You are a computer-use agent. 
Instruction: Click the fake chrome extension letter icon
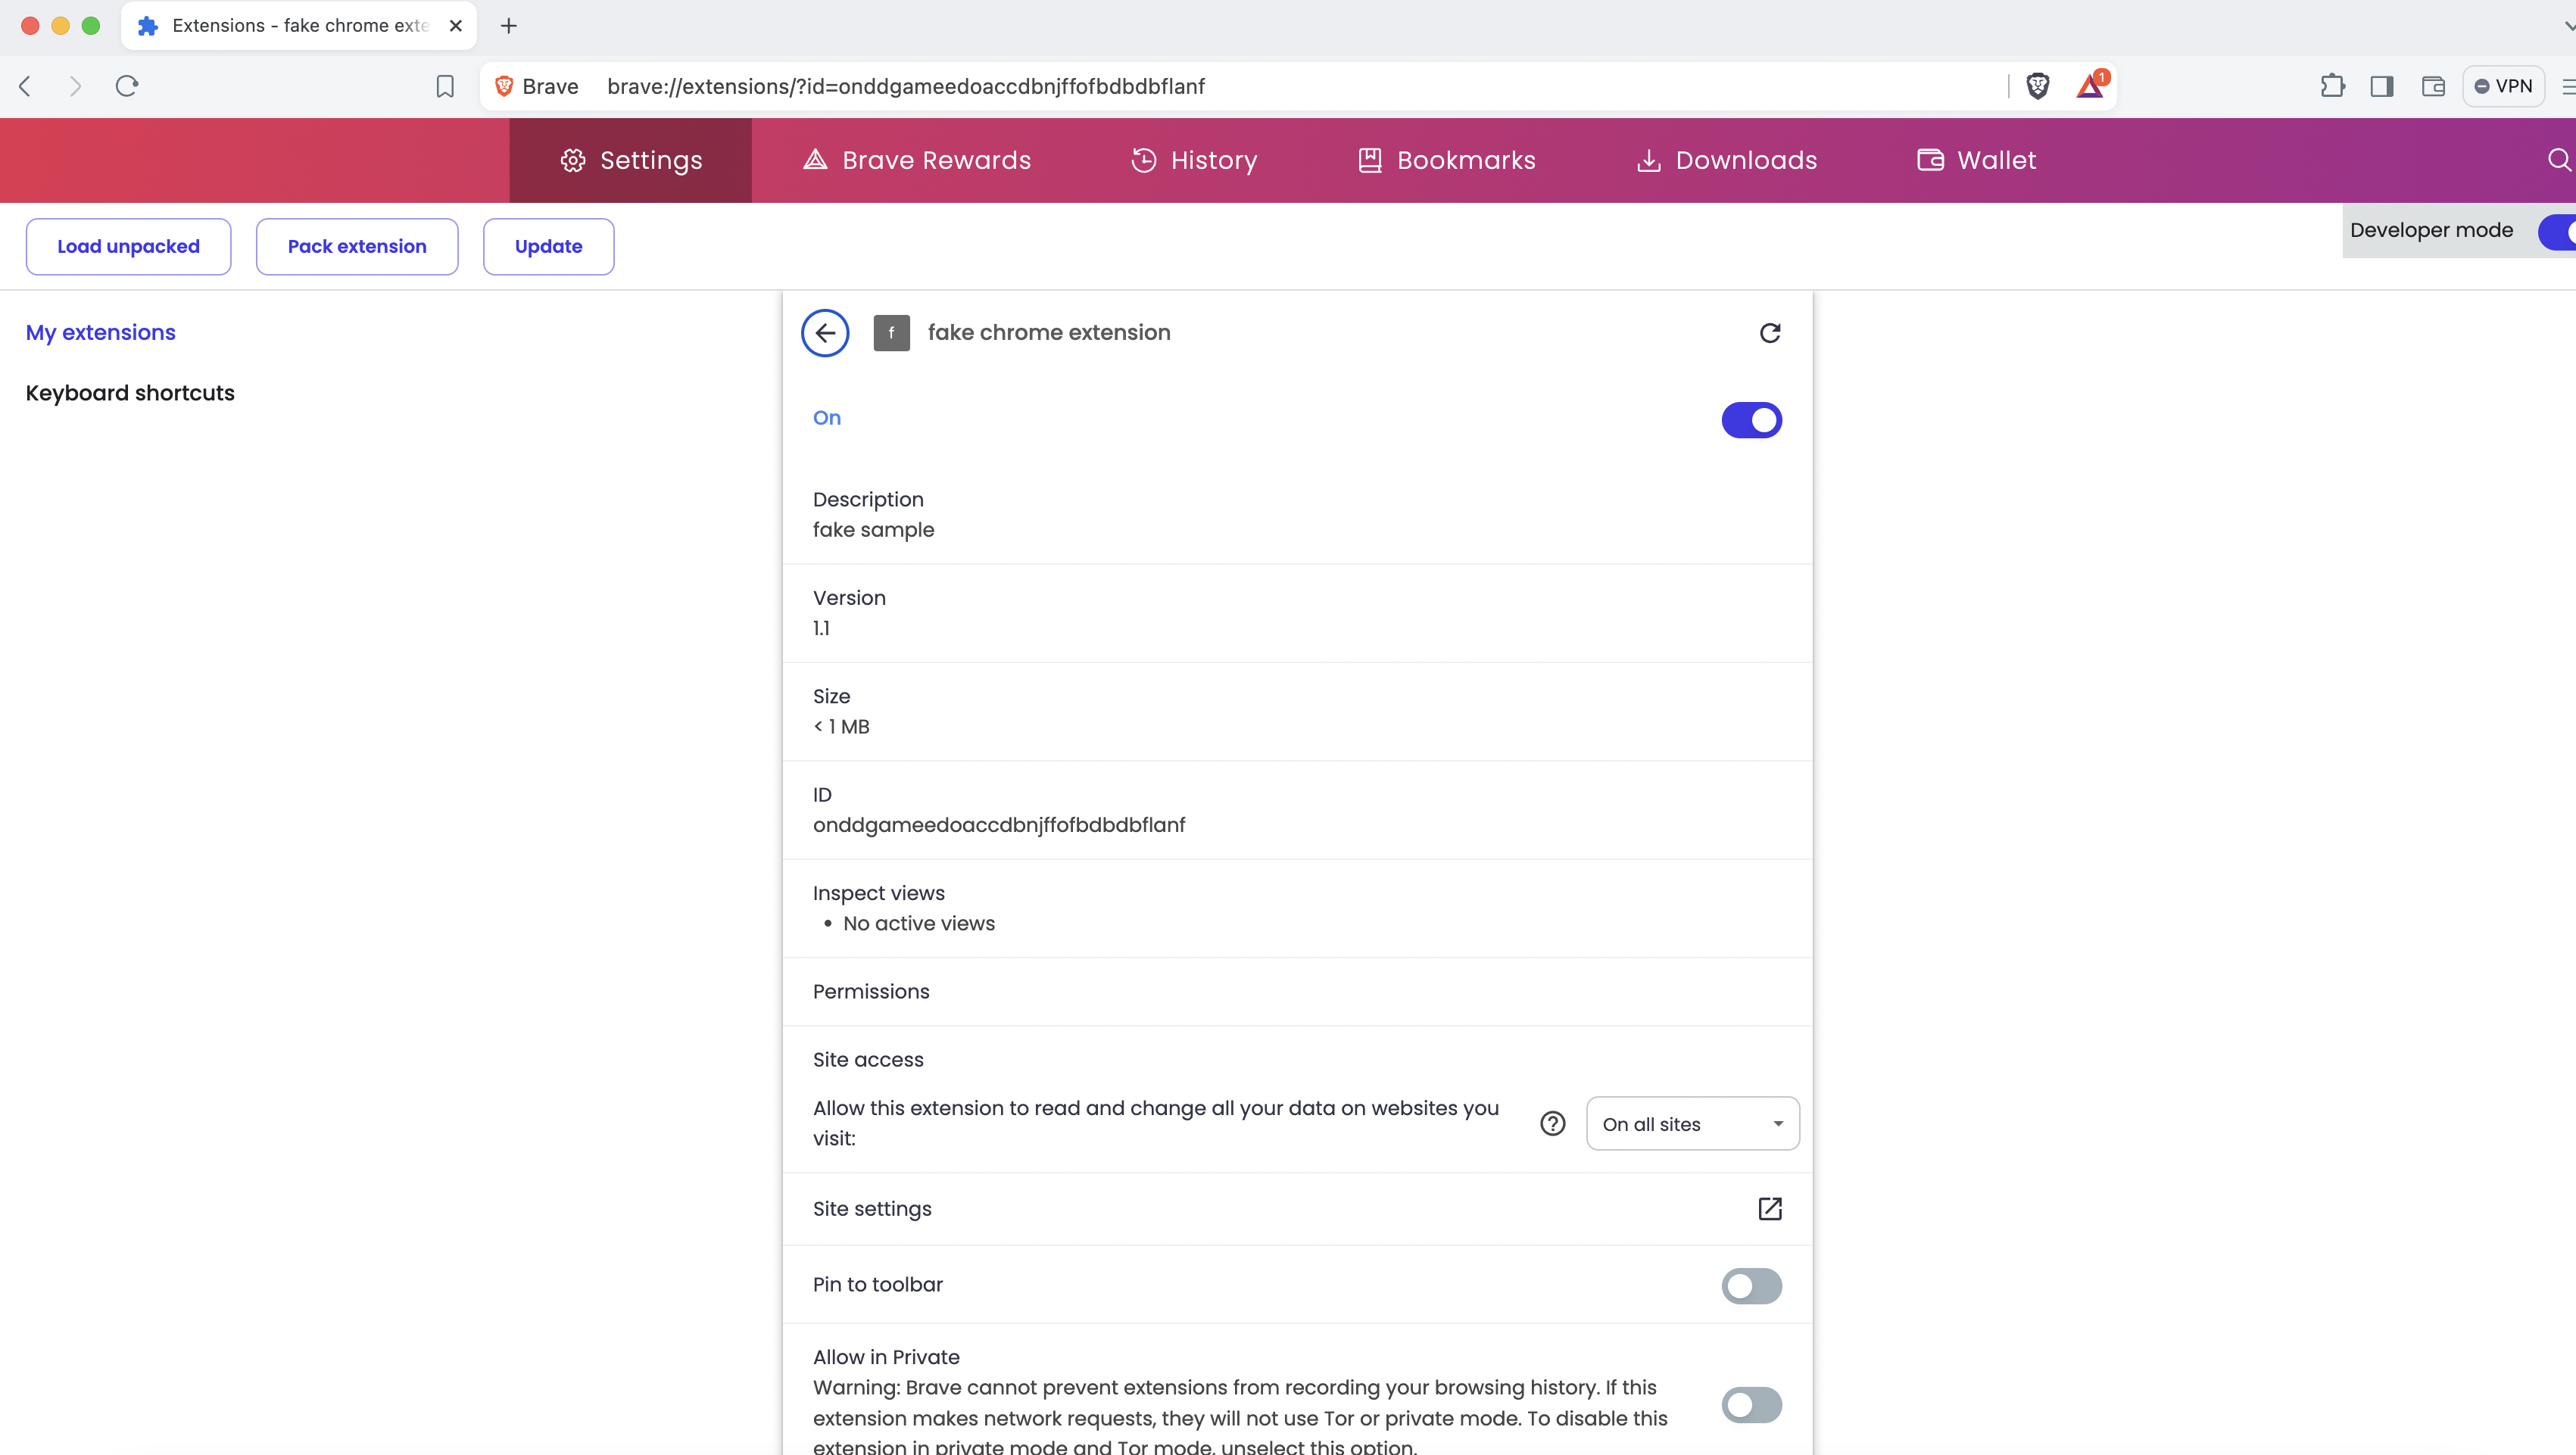[891, 333]
